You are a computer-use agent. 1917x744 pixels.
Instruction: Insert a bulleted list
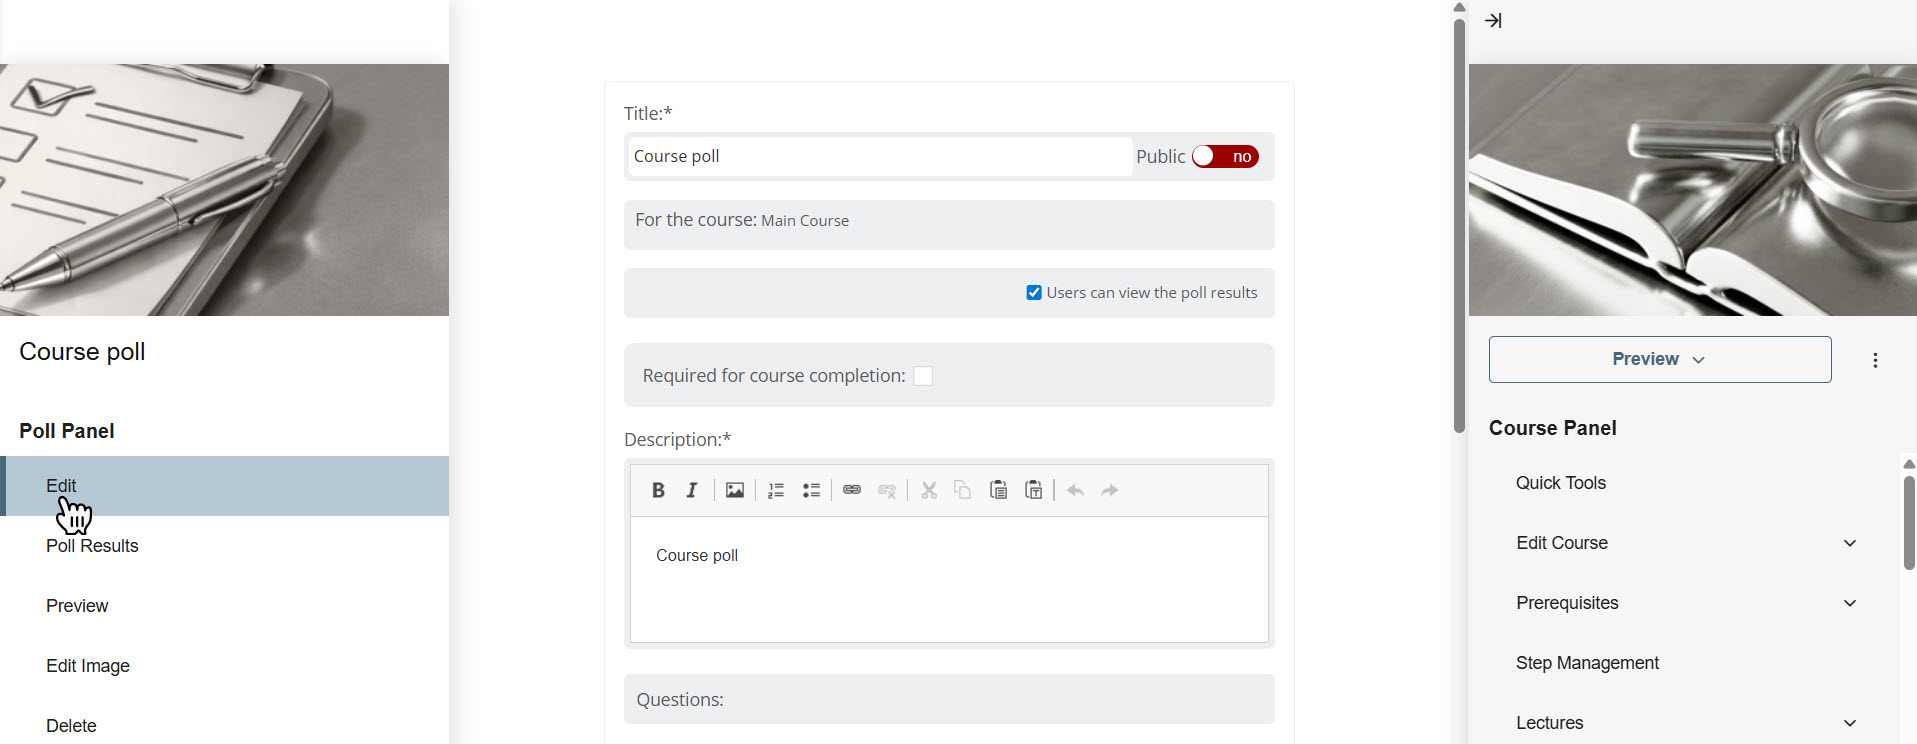pos(811,490)
